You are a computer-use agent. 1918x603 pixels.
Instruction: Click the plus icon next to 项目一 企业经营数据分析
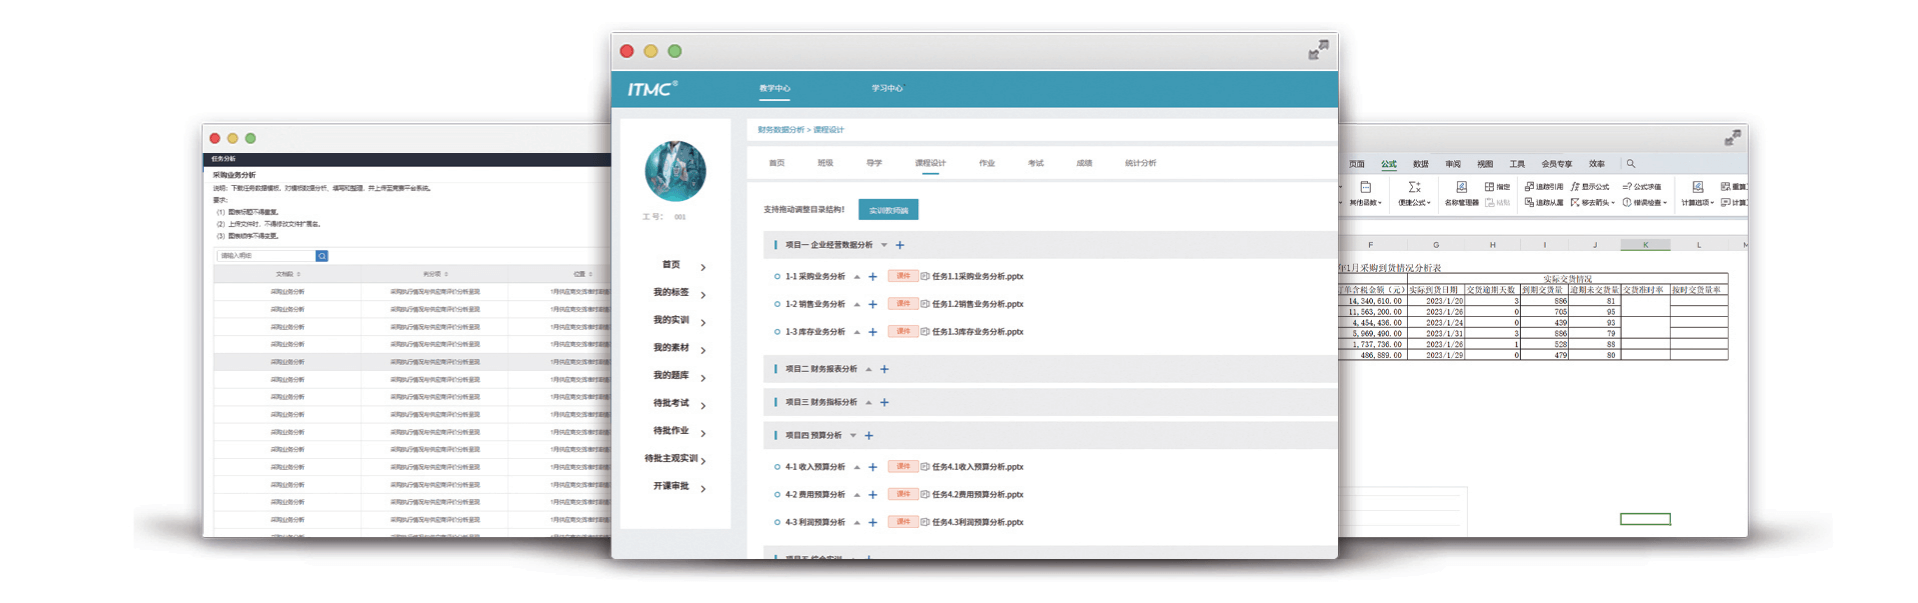(x=900, y=245)
